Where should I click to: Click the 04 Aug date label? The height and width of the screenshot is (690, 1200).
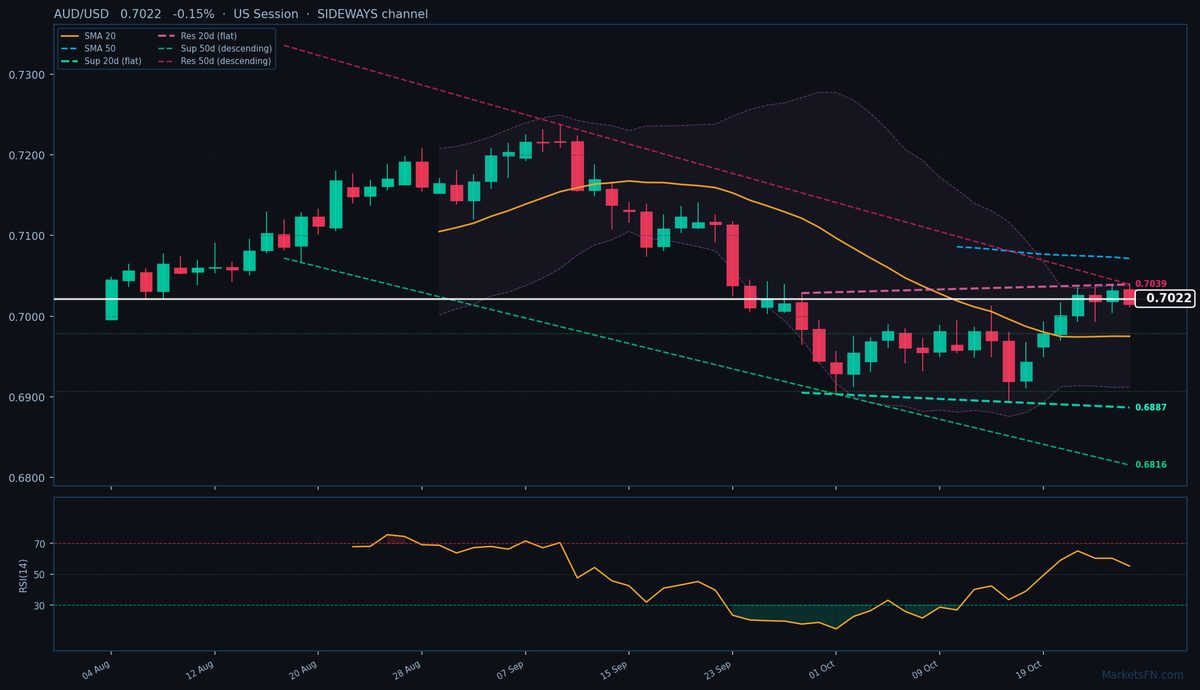tap(96, 670)
